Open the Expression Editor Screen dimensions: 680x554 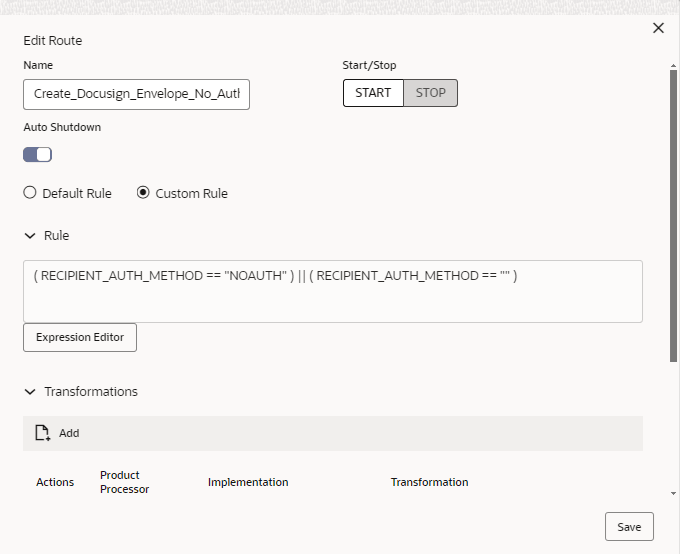[80, 338]
